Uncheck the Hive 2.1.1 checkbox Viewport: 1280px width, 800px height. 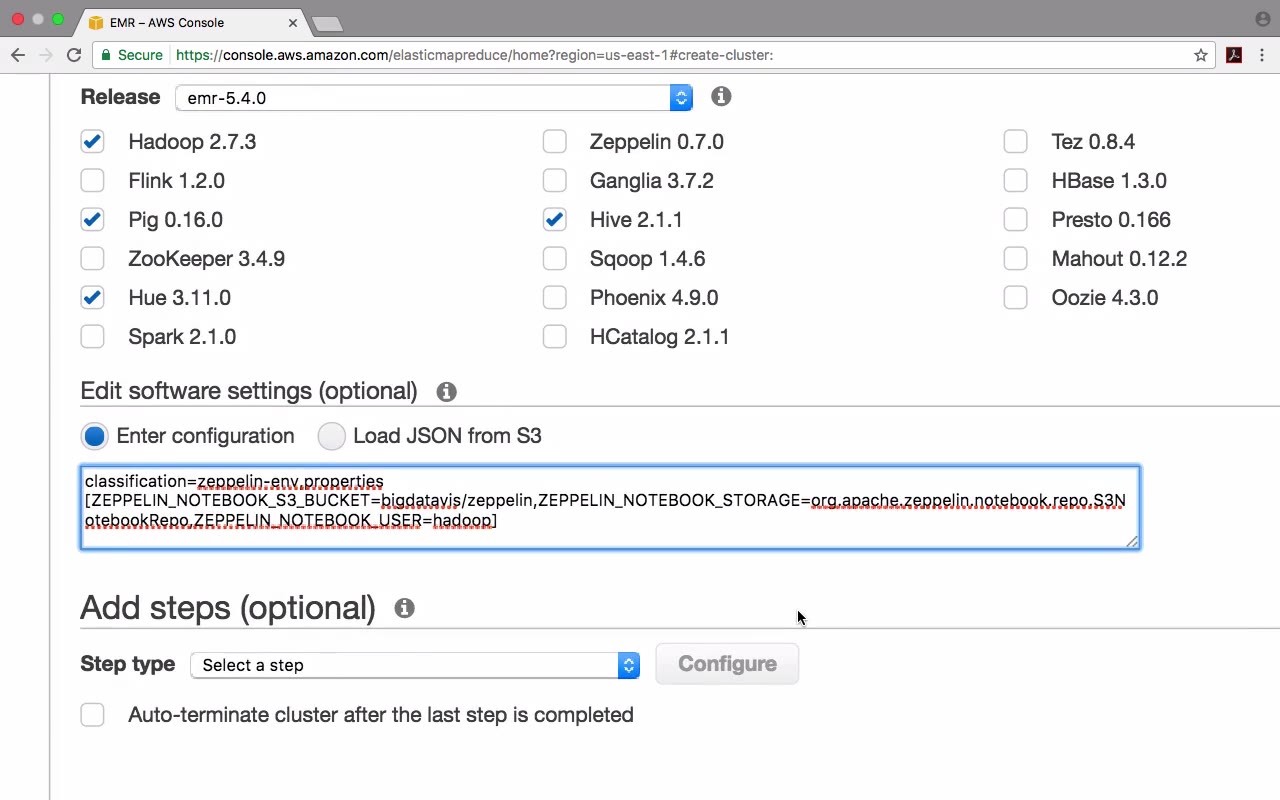[x=554, y=220]
